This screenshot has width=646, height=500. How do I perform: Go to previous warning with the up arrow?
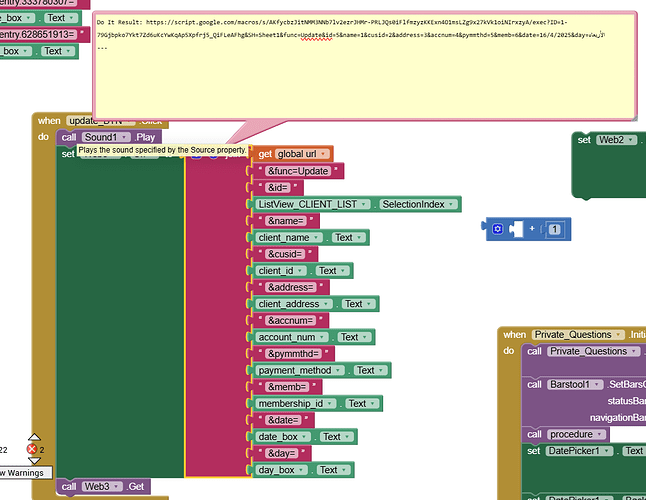[x=34, y=437]
